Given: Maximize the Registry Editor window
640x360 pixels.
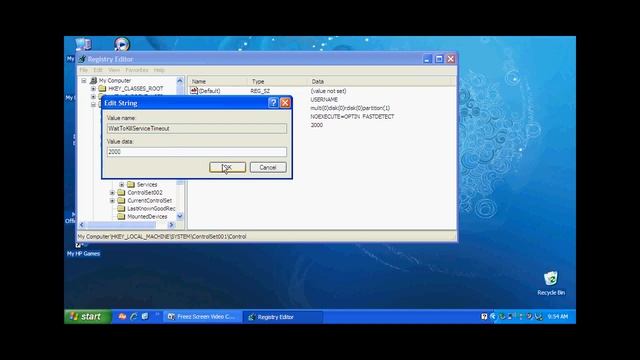Looking at the screenshot, I should point(439,59).
